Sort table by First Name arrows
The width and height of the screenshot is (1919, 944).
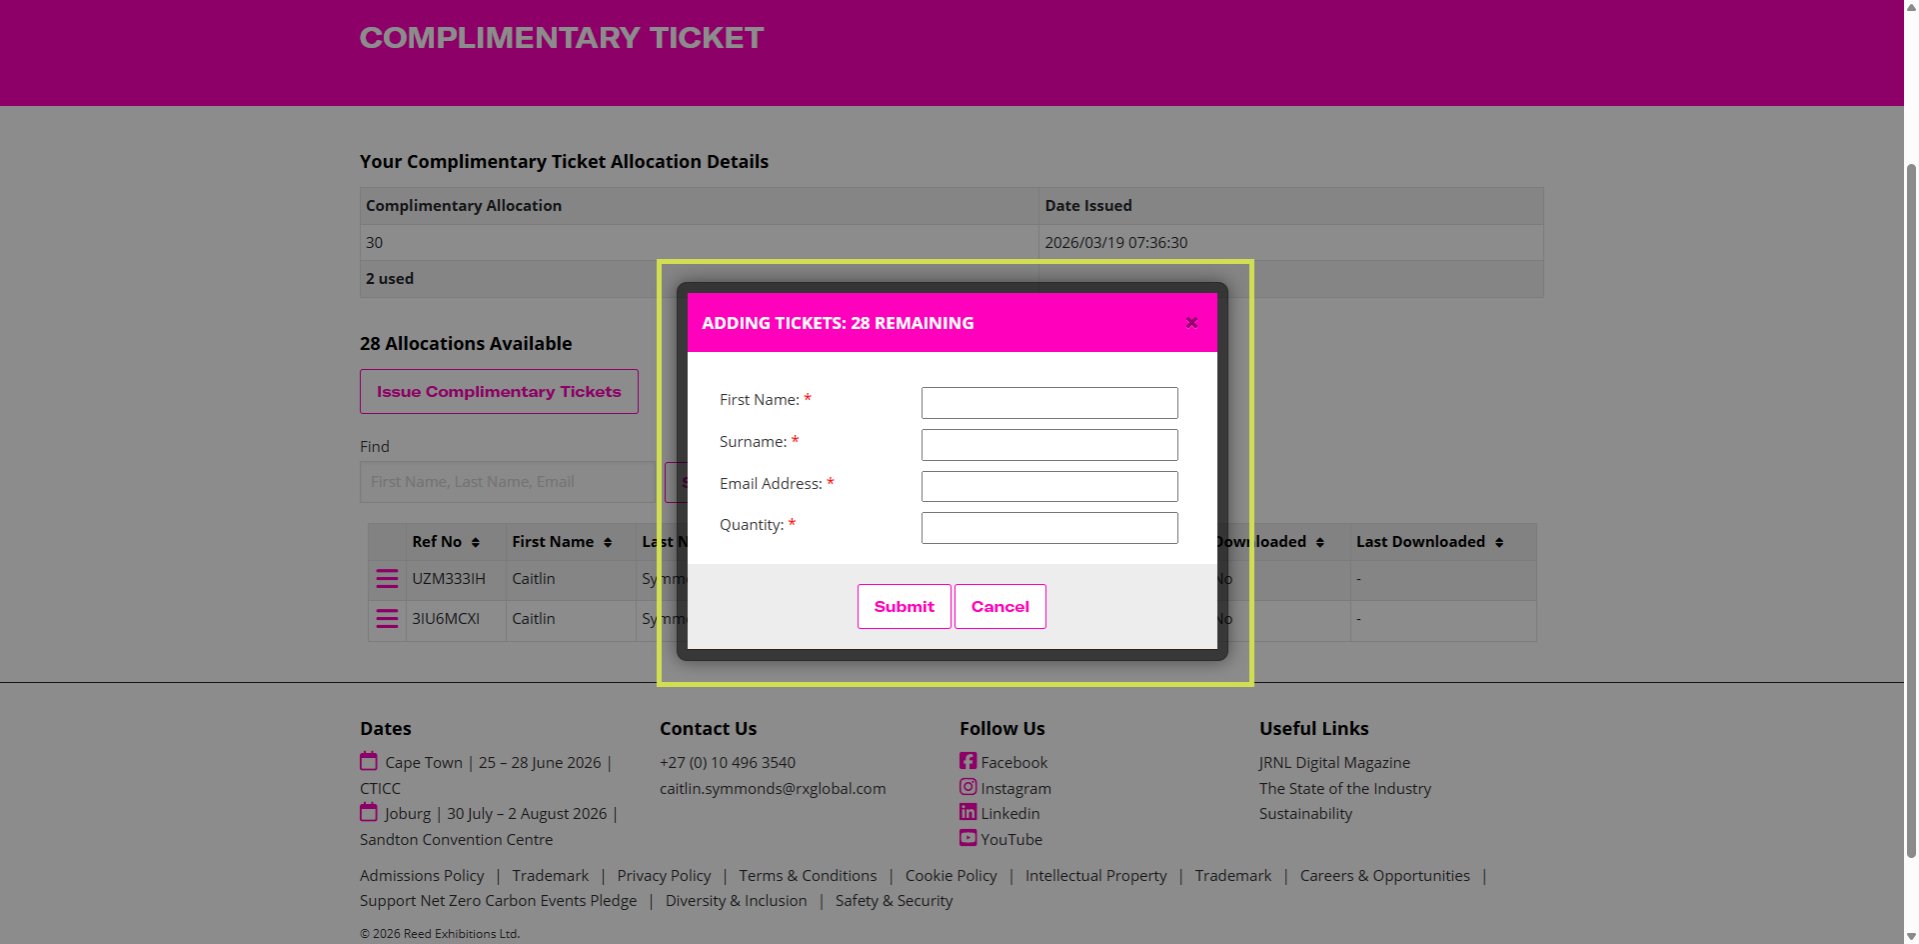click(607, 542)
